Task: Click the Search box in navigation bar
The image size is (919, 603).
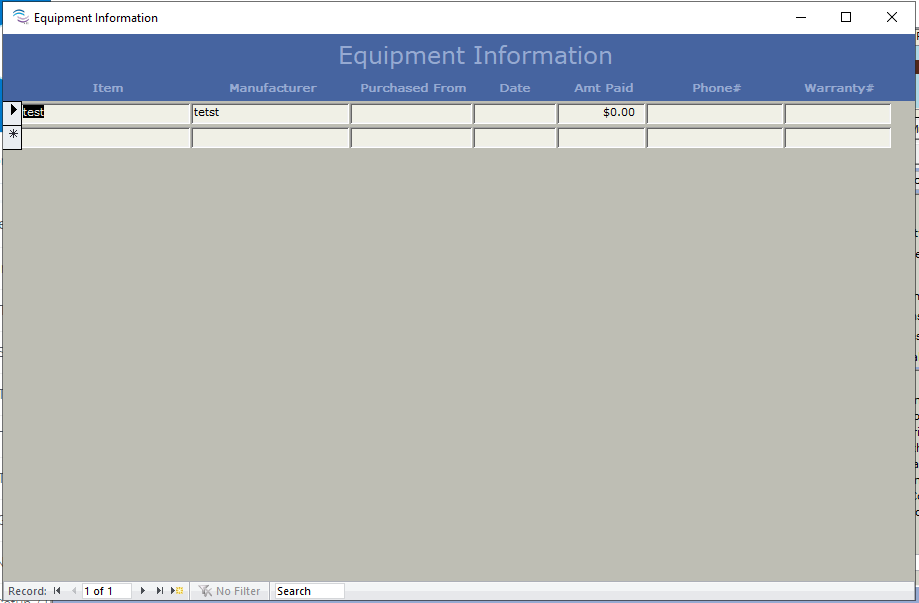Action: click(x=309, y=591)
